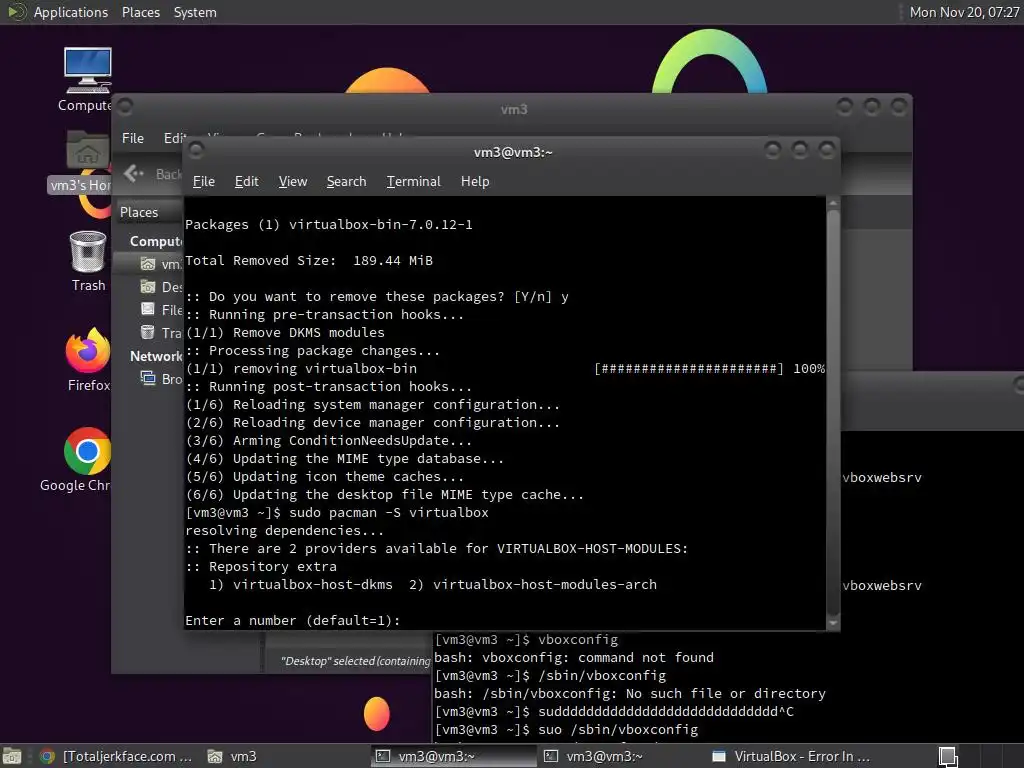Open the Applications menu in top panel
1024x768 pixels.
coord(71,12)
